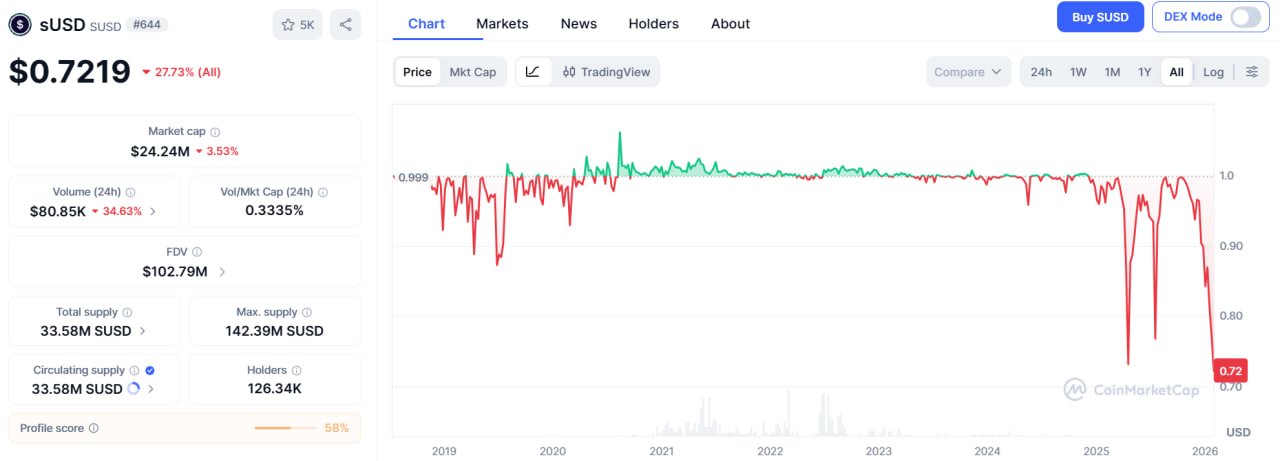Switch chart to Mkt Cap view
The height and width of the screenshot is (461, 1280).
[472, 72]
